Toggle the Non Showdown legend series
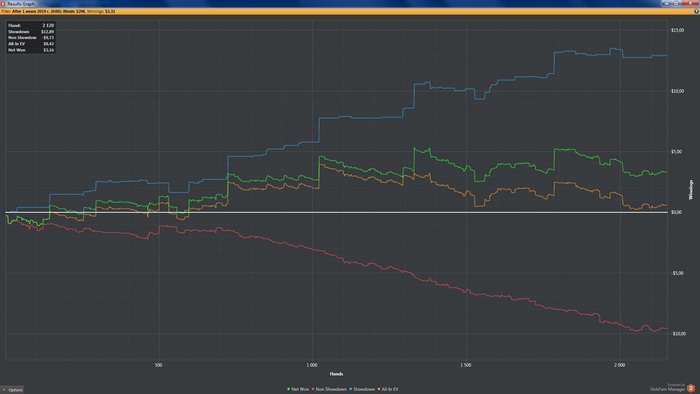This screenshot has width=700, height=394. click(329, 389)
